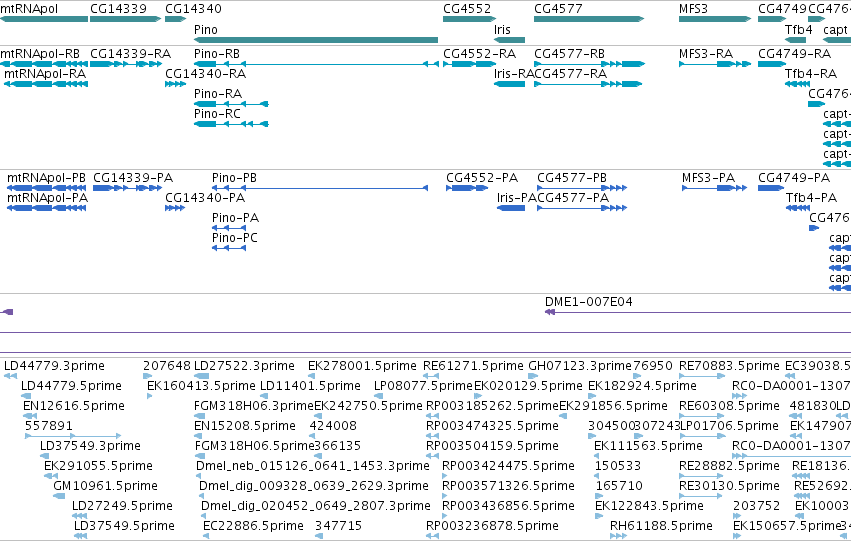Select the CG4577 gene feature
851x541 pixels.
(589, 19)
